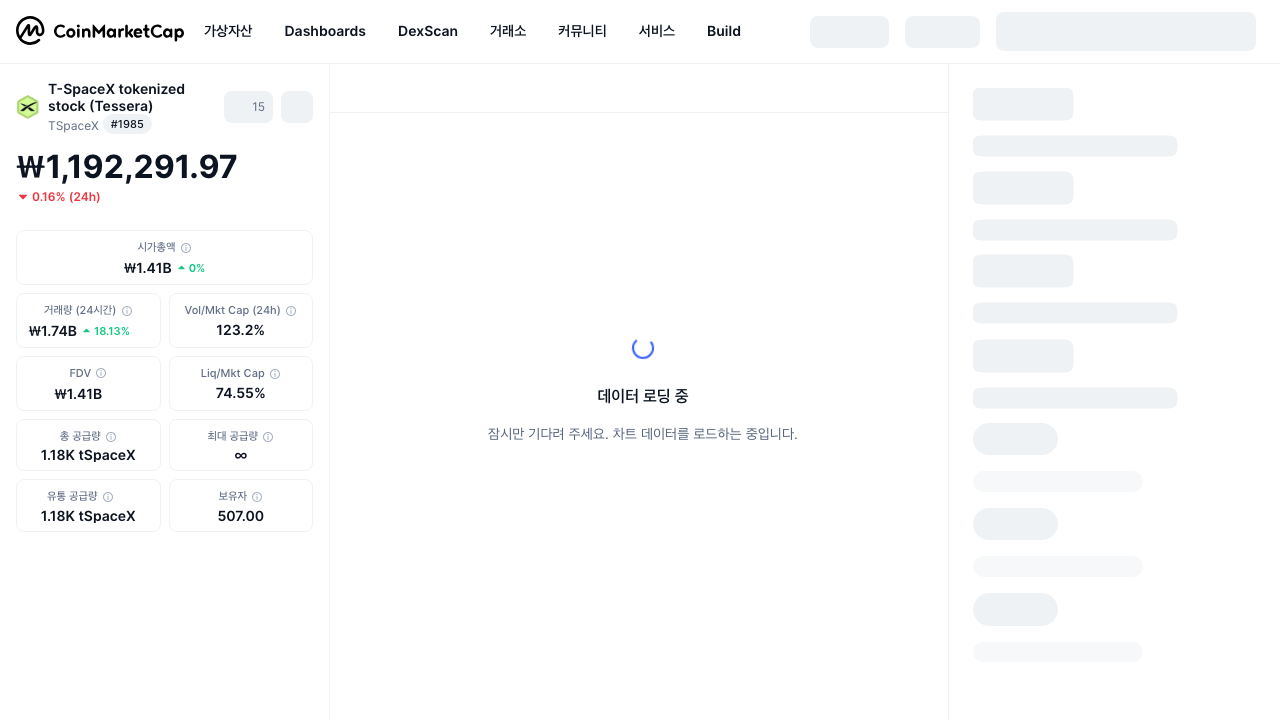Open the 가상자산 menu
Screen dimensions: 1280x720
(x=228, y=31)
